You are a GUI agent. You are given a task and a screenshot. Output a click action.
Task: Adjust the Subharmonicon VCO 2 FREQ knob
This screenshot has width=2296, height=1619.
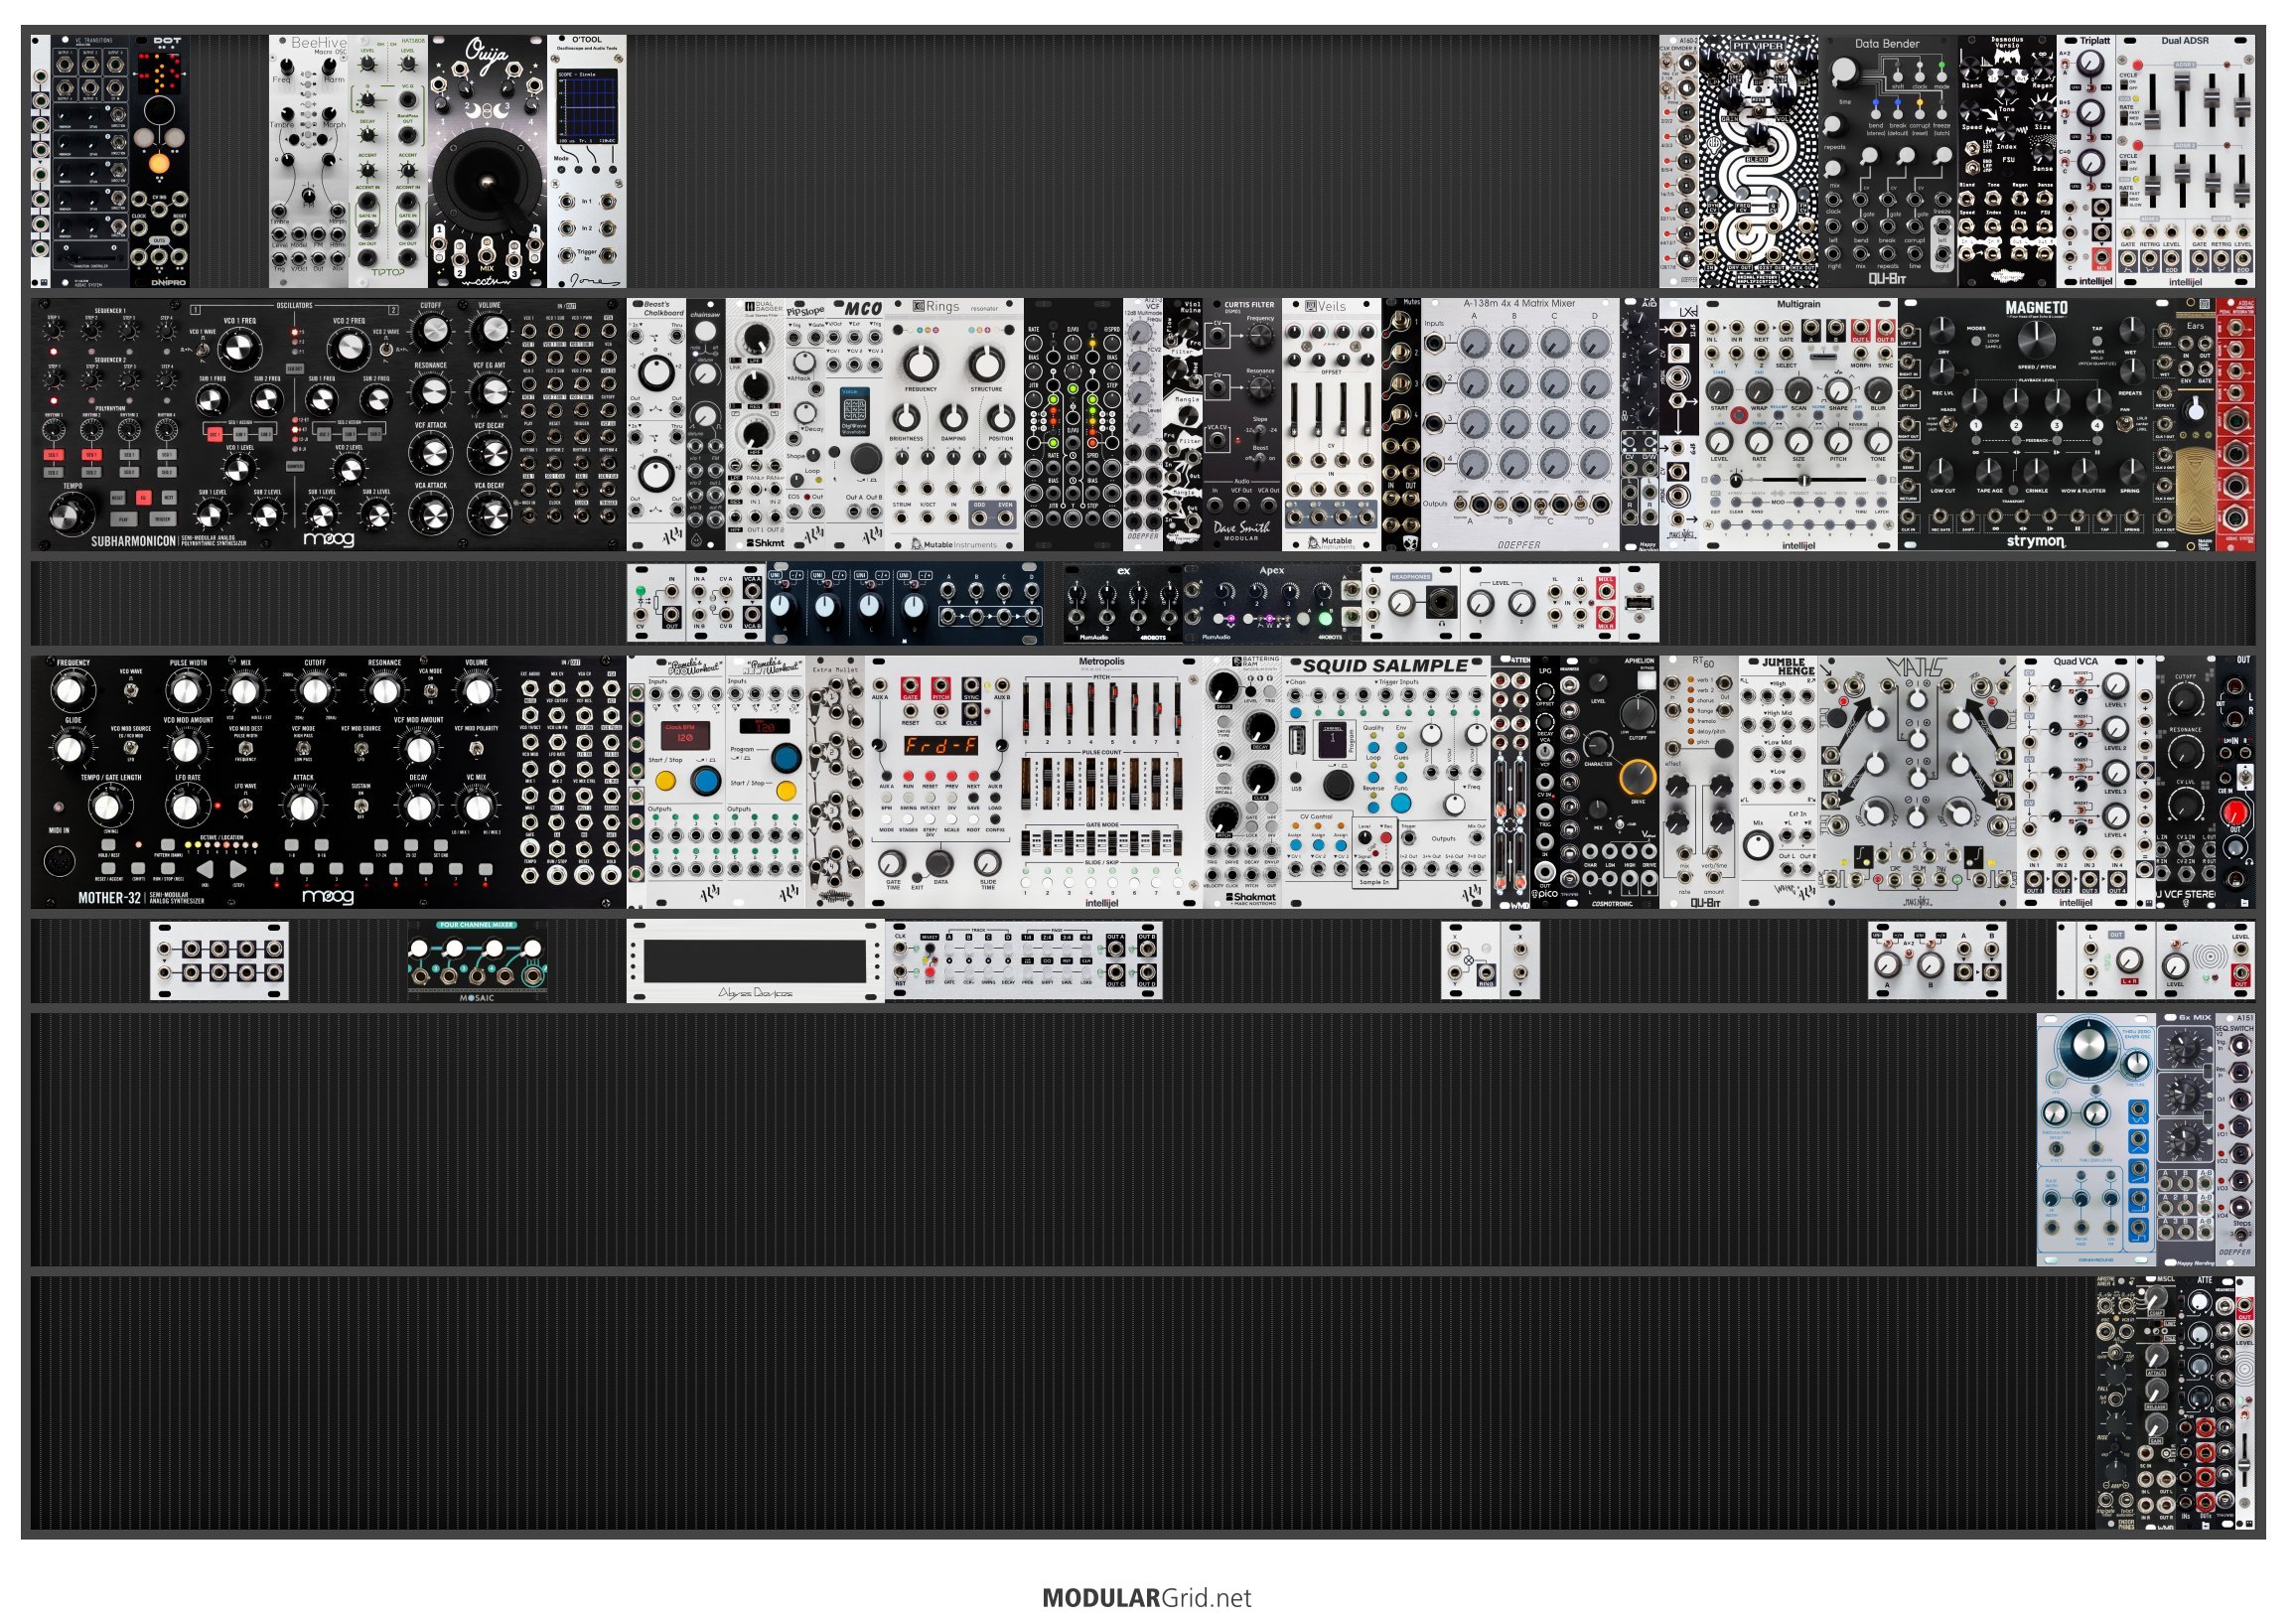pyautogui.click(x=348, y=349)
